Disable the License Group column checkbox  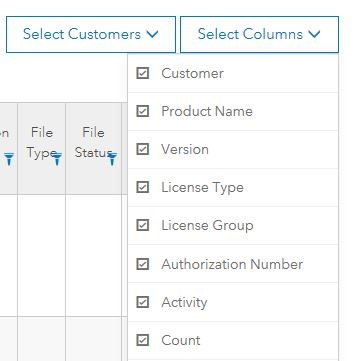(143, 225)
